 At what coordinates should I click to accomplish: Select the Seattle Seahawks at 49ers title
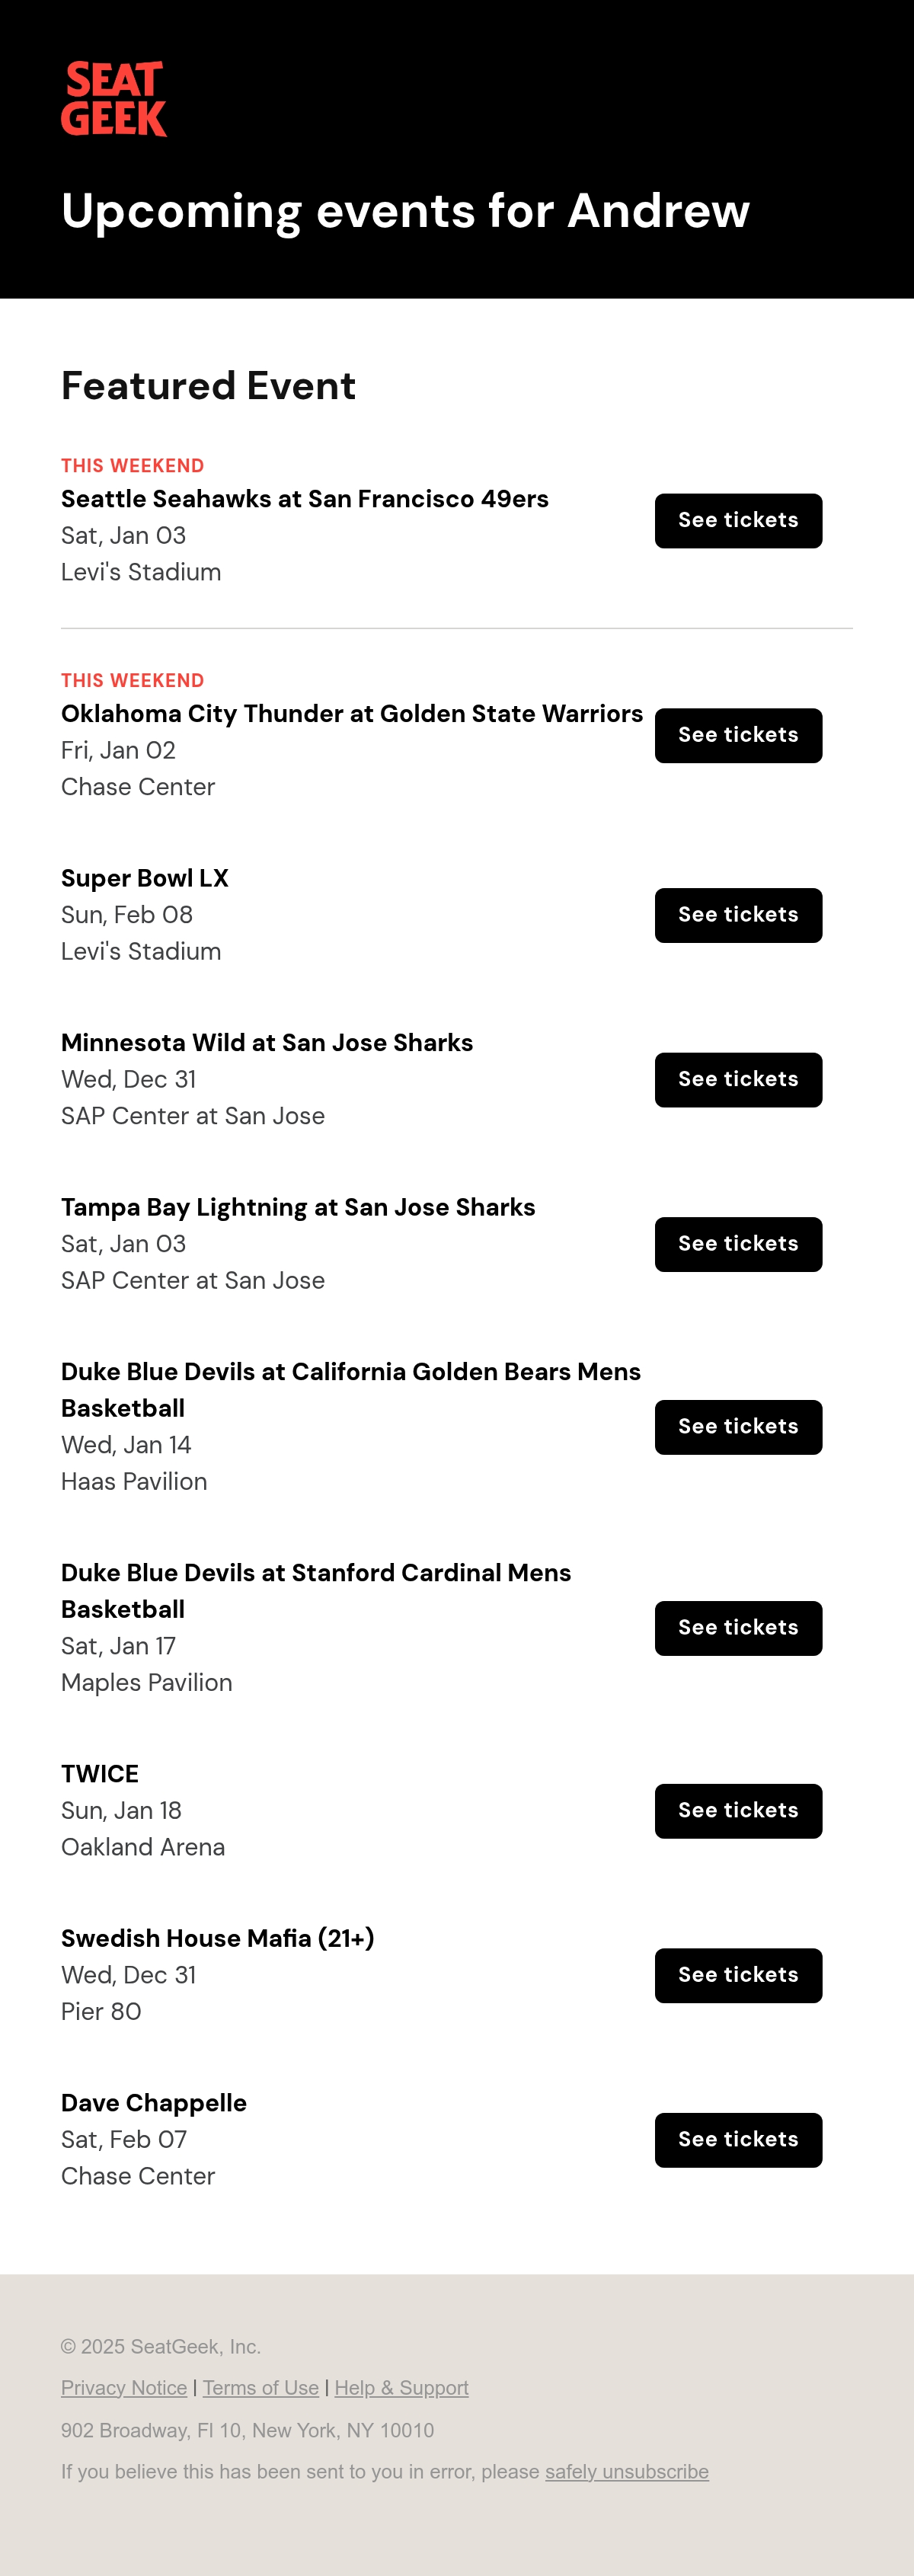pos(305,499)
